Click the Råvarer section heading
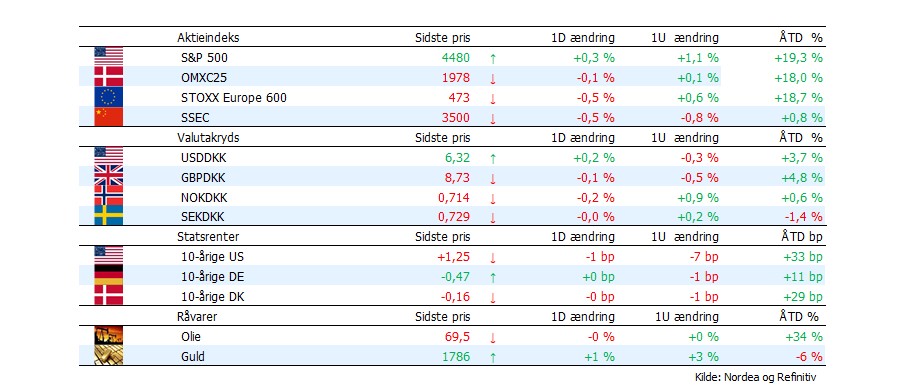 pos(197,317)
